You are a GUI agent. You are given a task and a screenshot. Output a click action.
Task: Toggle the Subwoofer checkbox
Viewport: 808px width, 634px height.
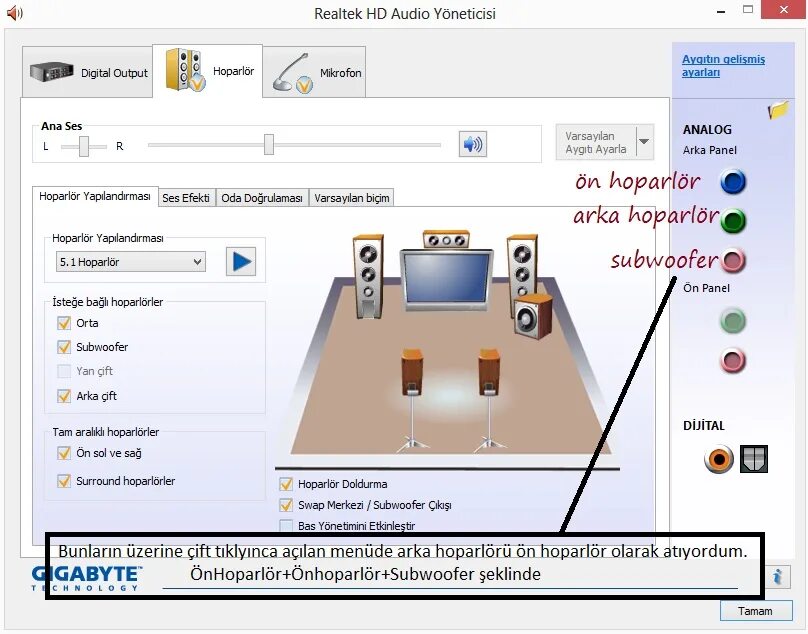pos(64,347)
